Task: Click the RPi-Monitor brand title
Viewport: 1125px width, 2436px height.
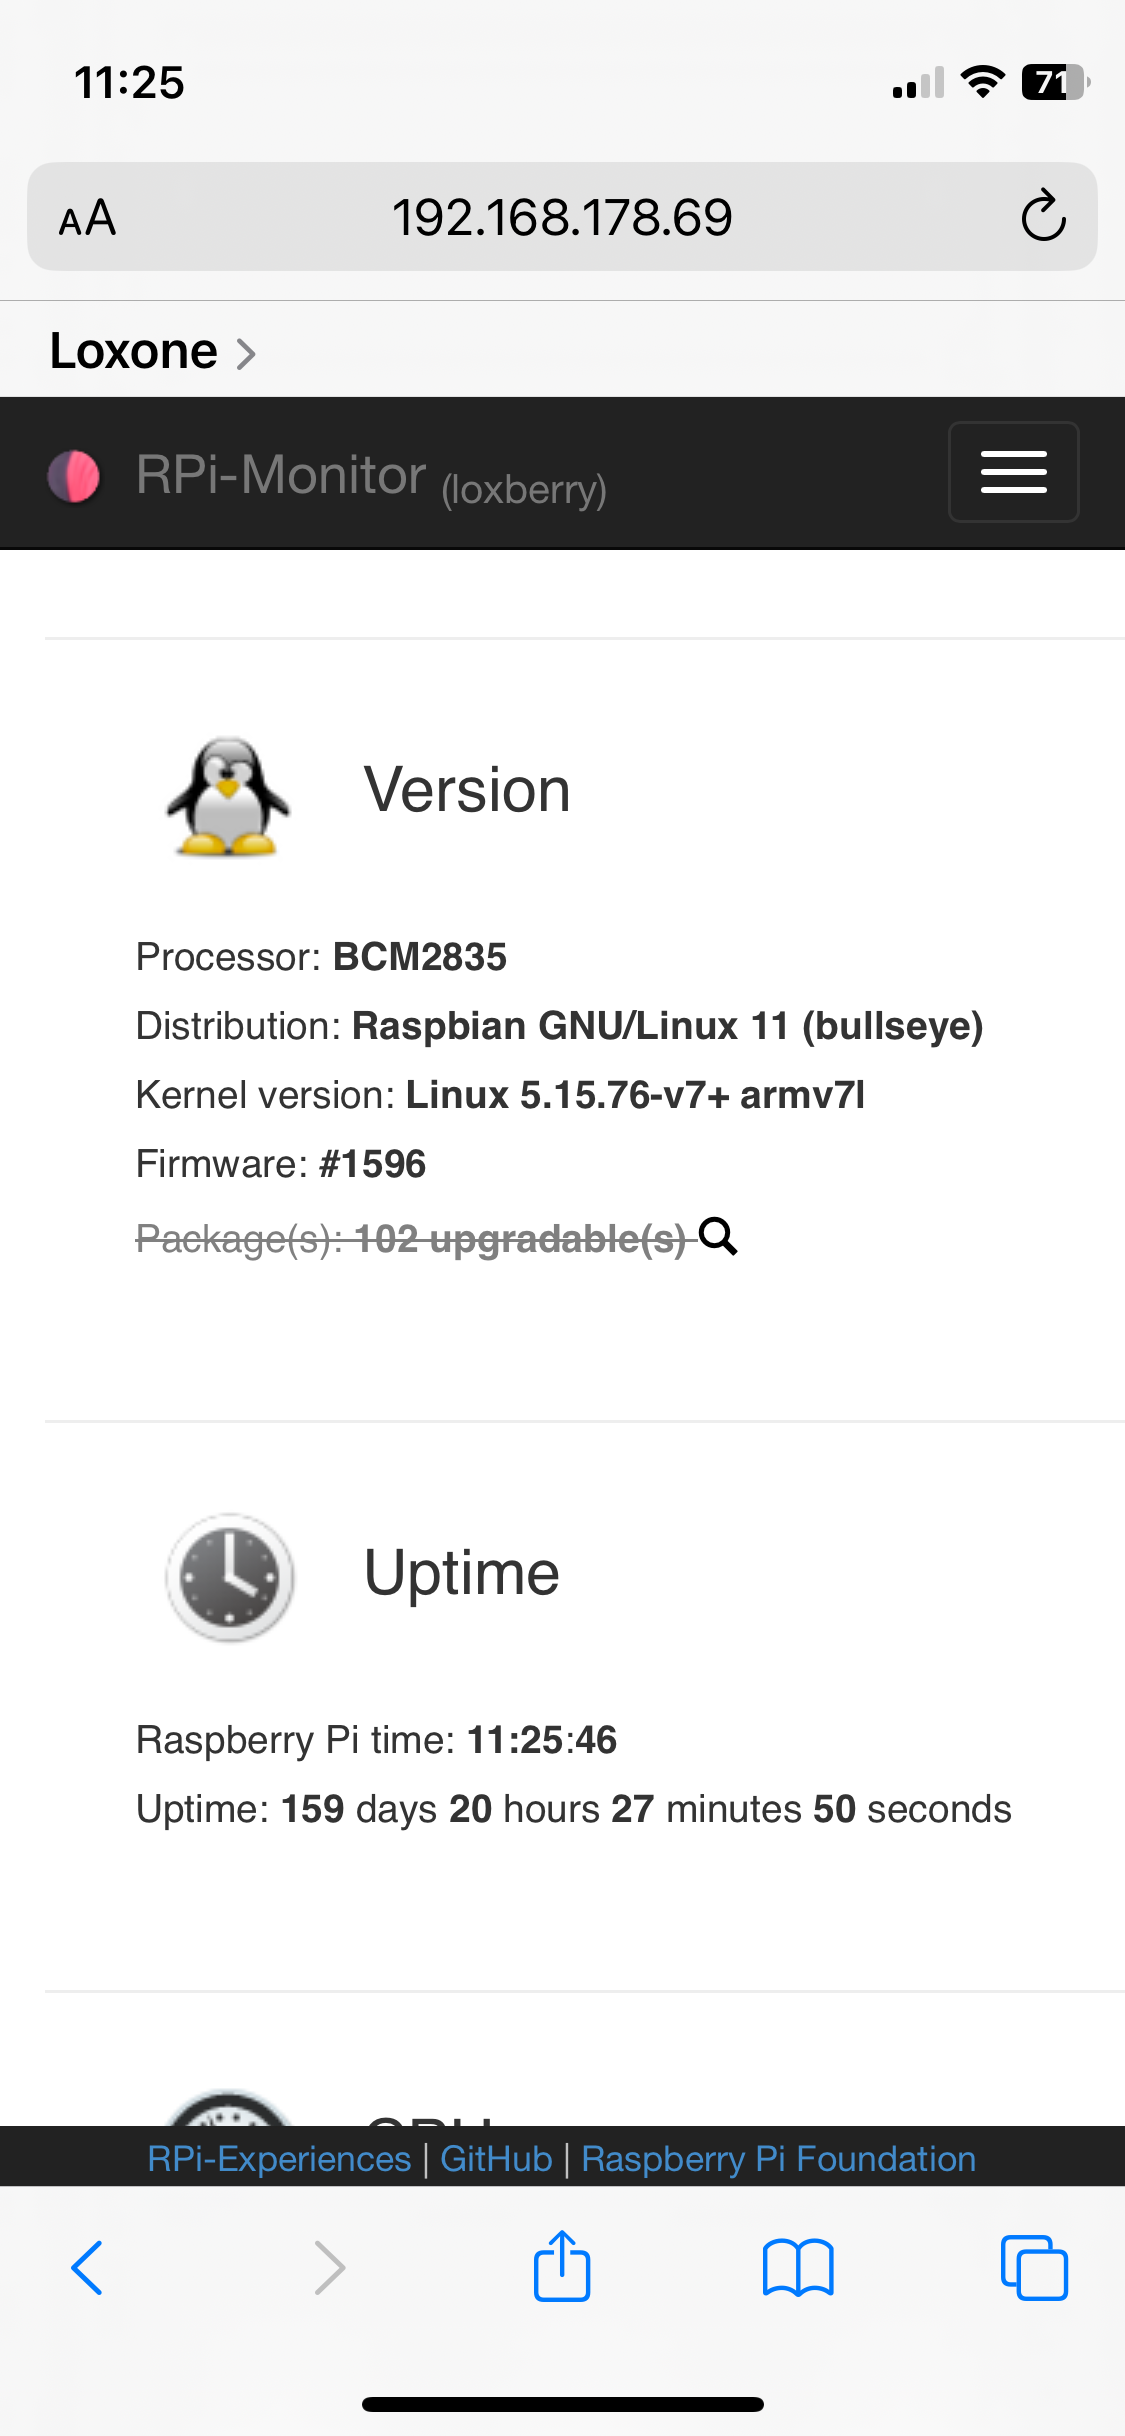Action: point(281,475)
